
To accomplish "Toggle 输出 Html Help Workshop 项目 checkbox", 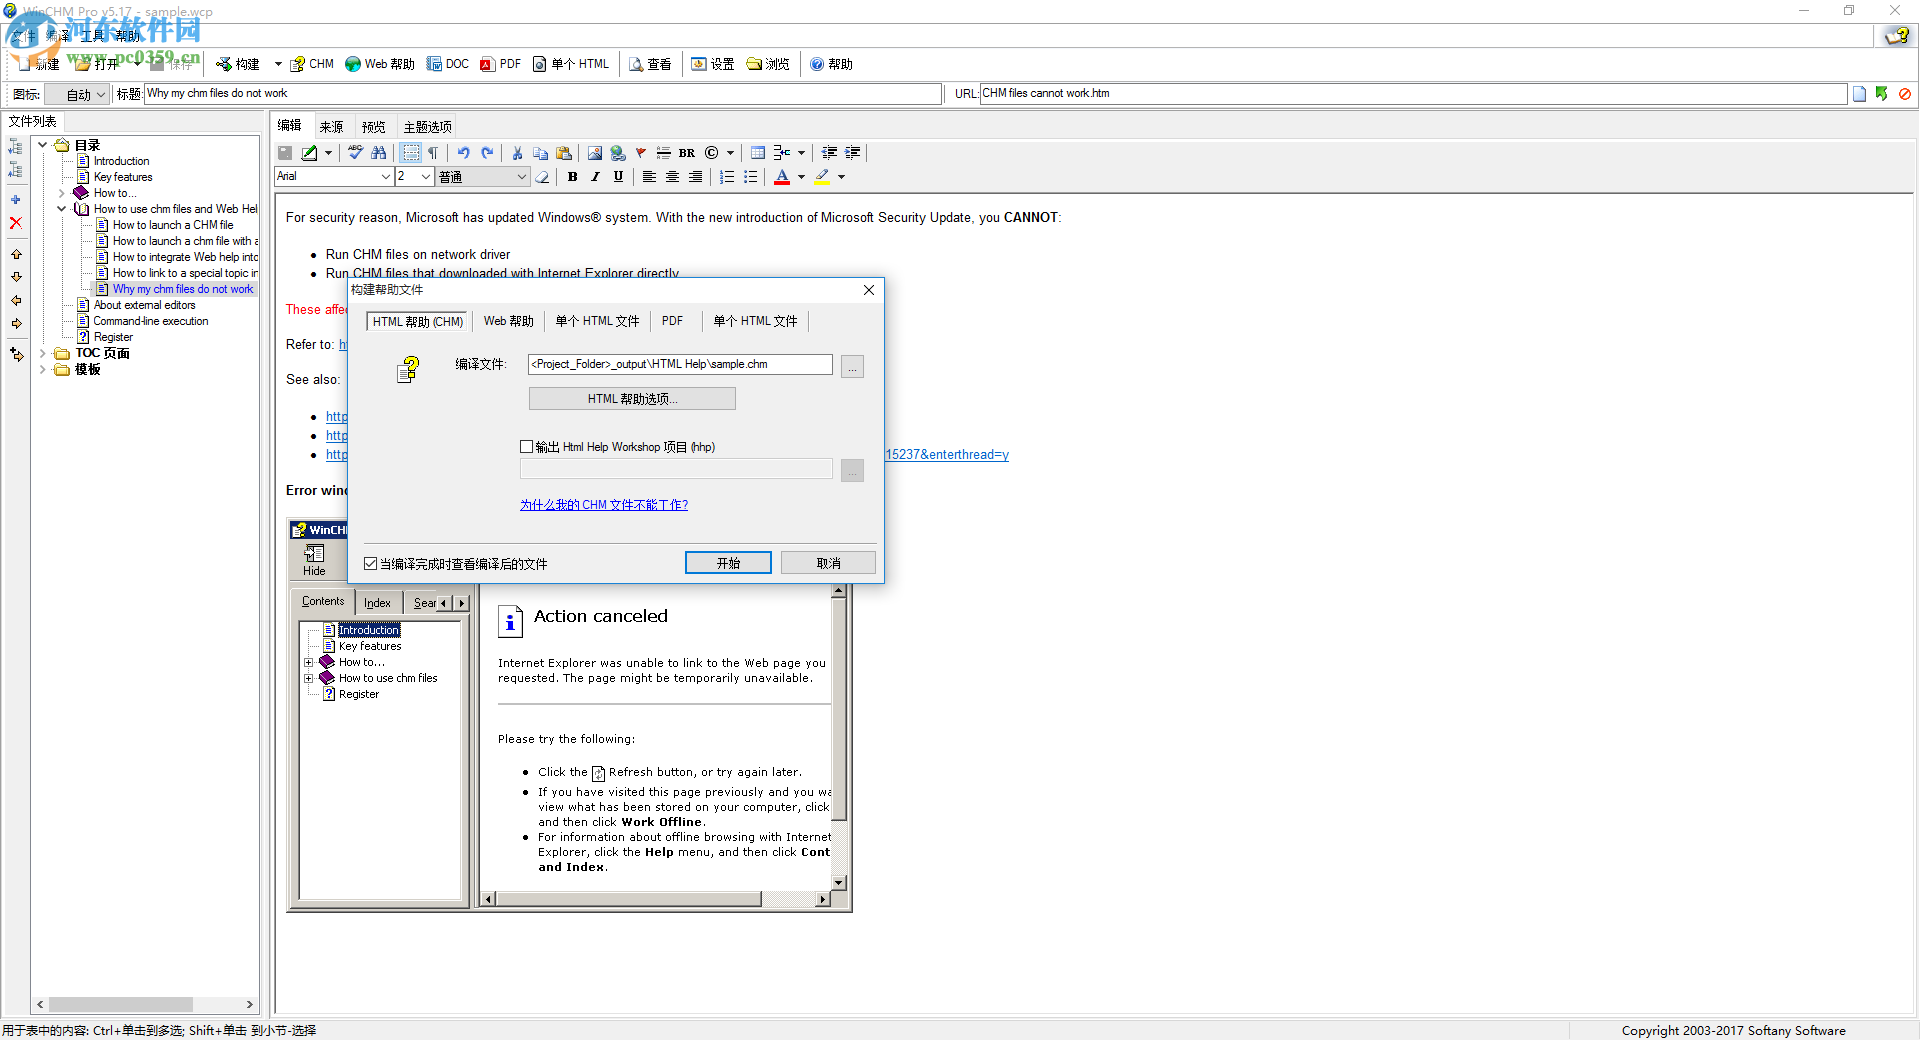I will (x=527, y=446).
